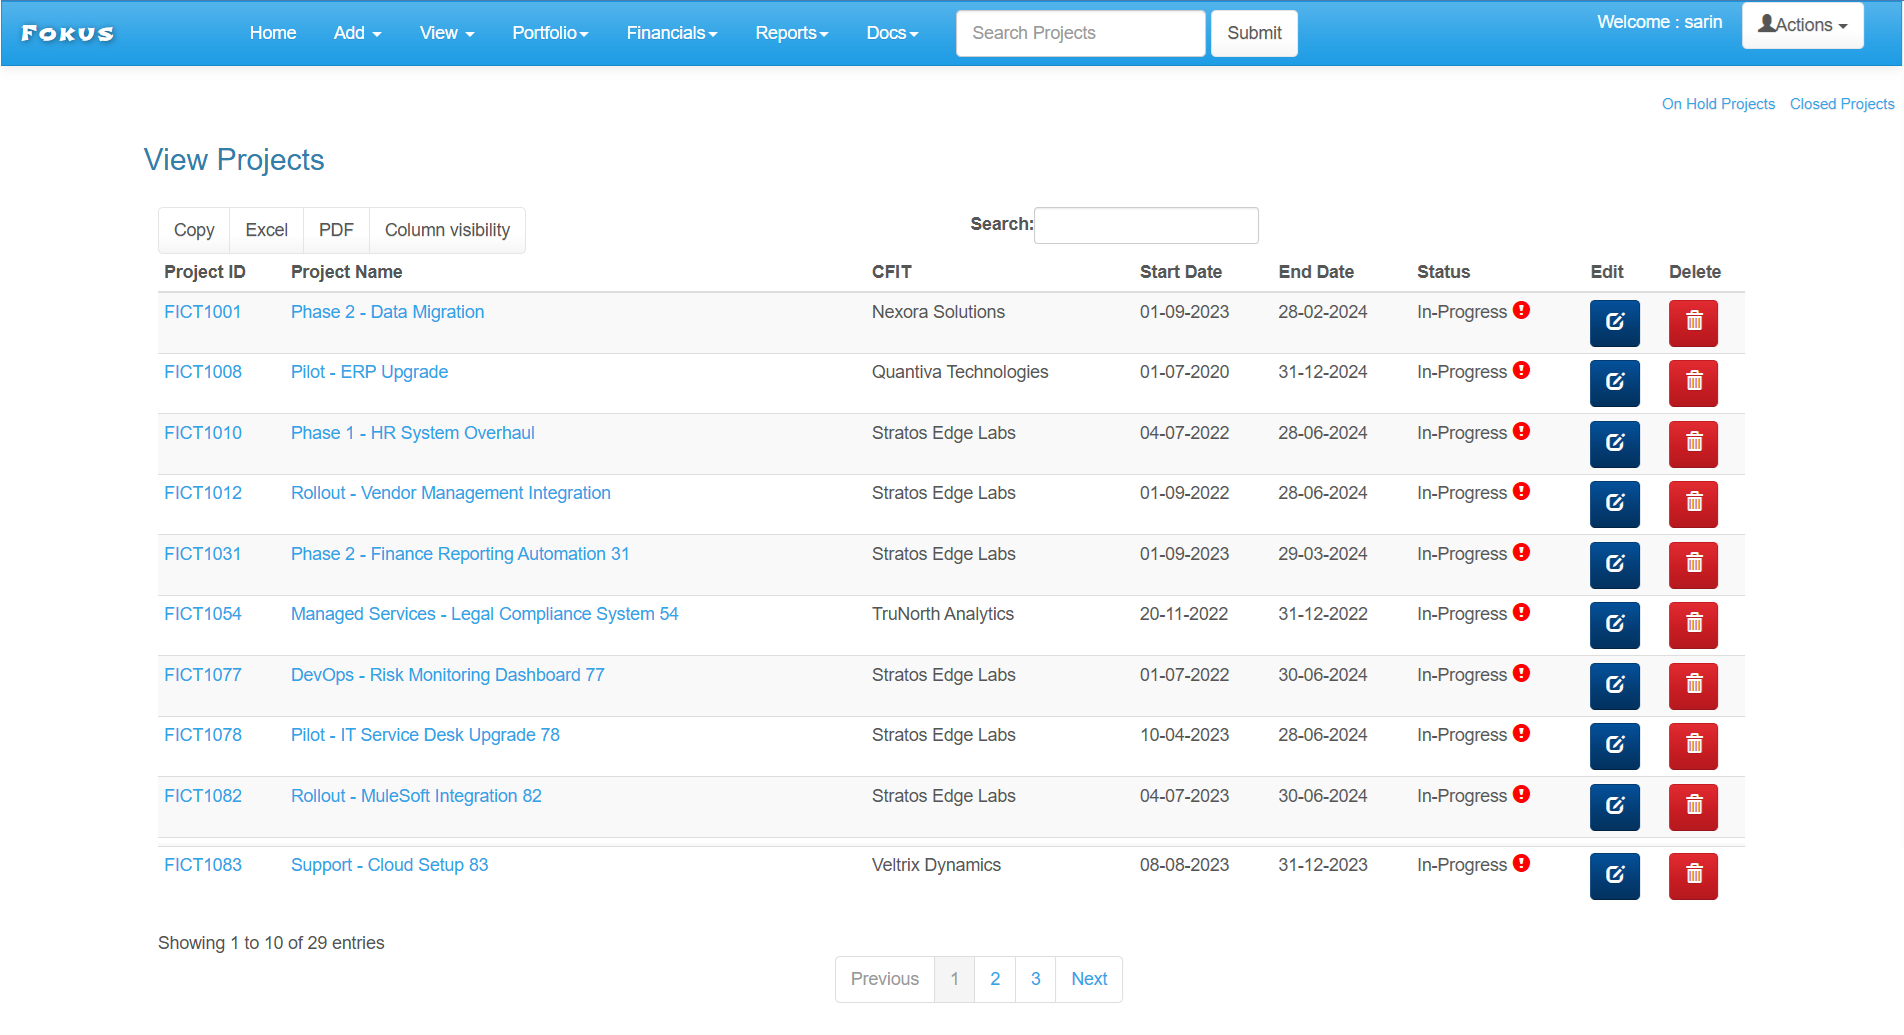Open the Reports dropdown in navbar

click(x=791, y=33)
